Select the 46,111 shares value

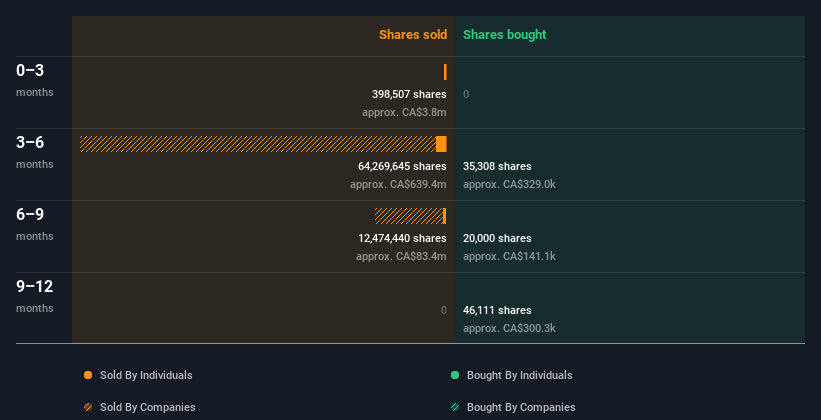(497, 311)
